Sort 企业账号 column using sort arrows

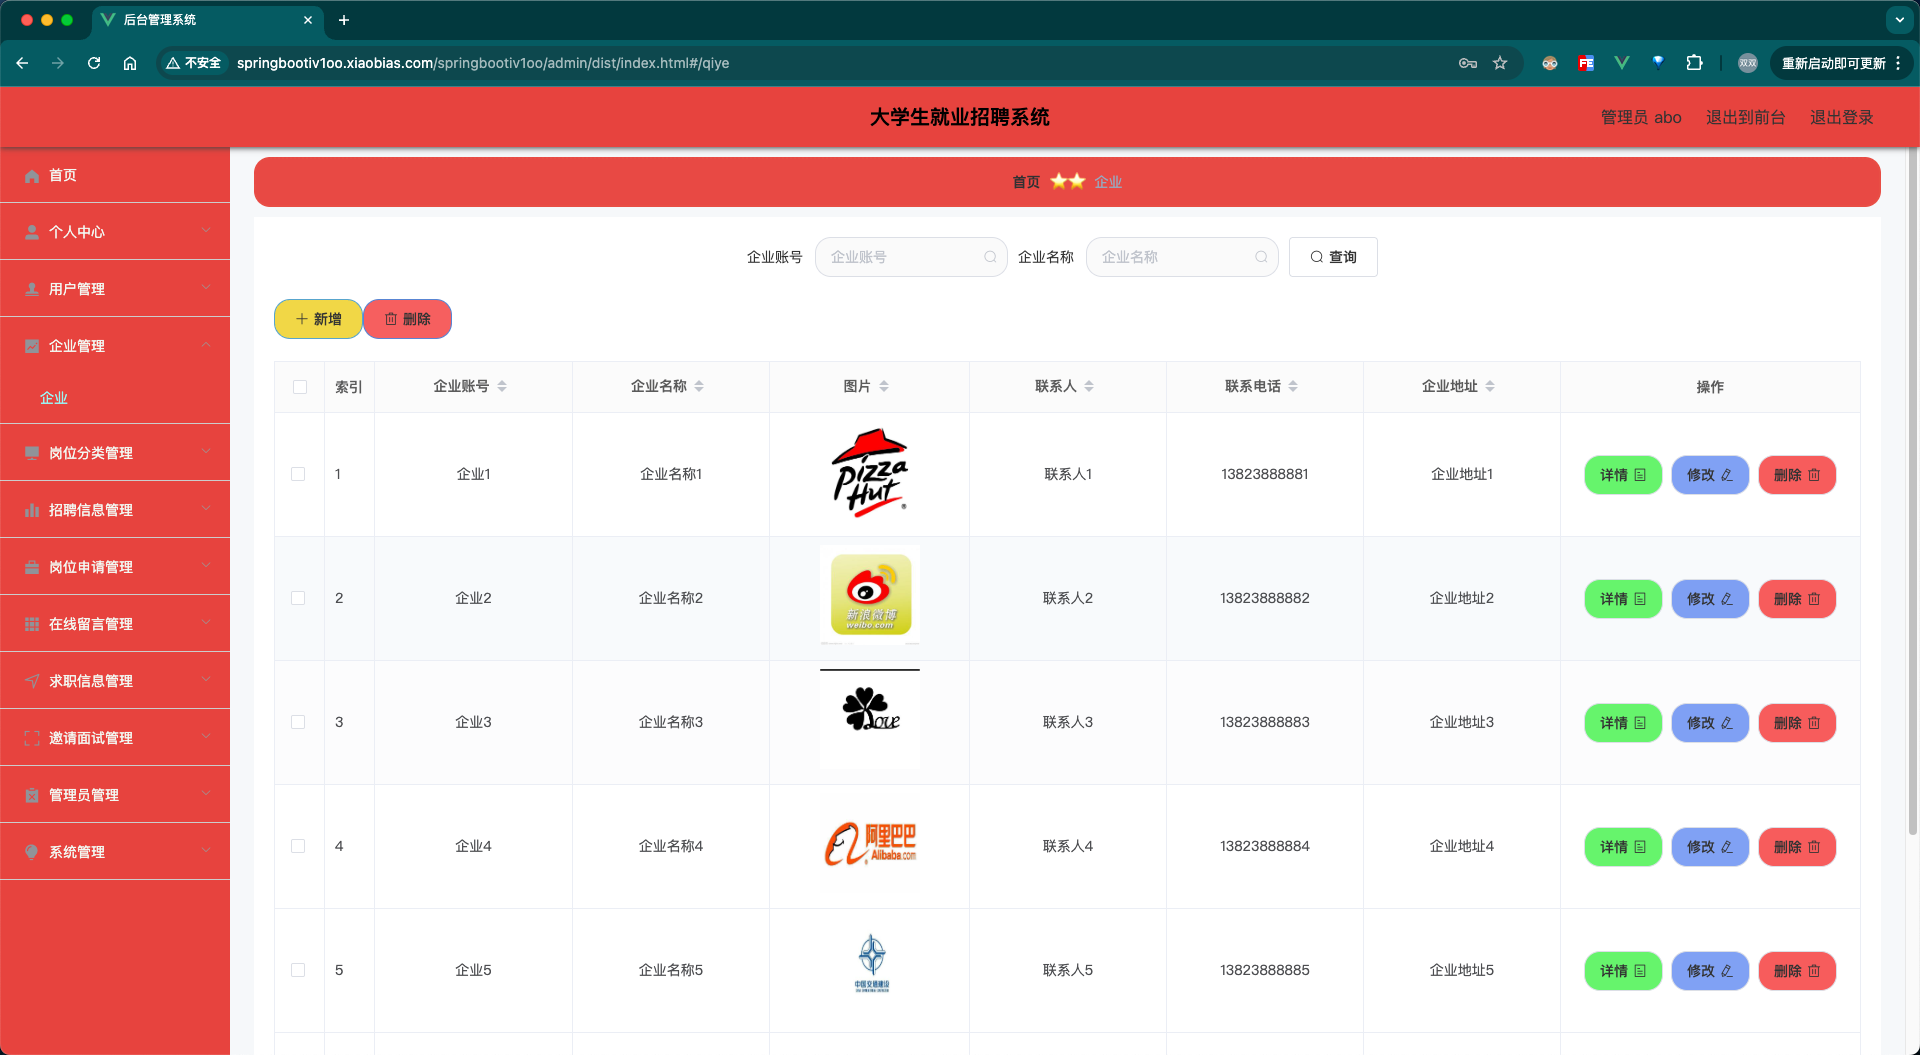pyautogui.click(x=502, y=386)
